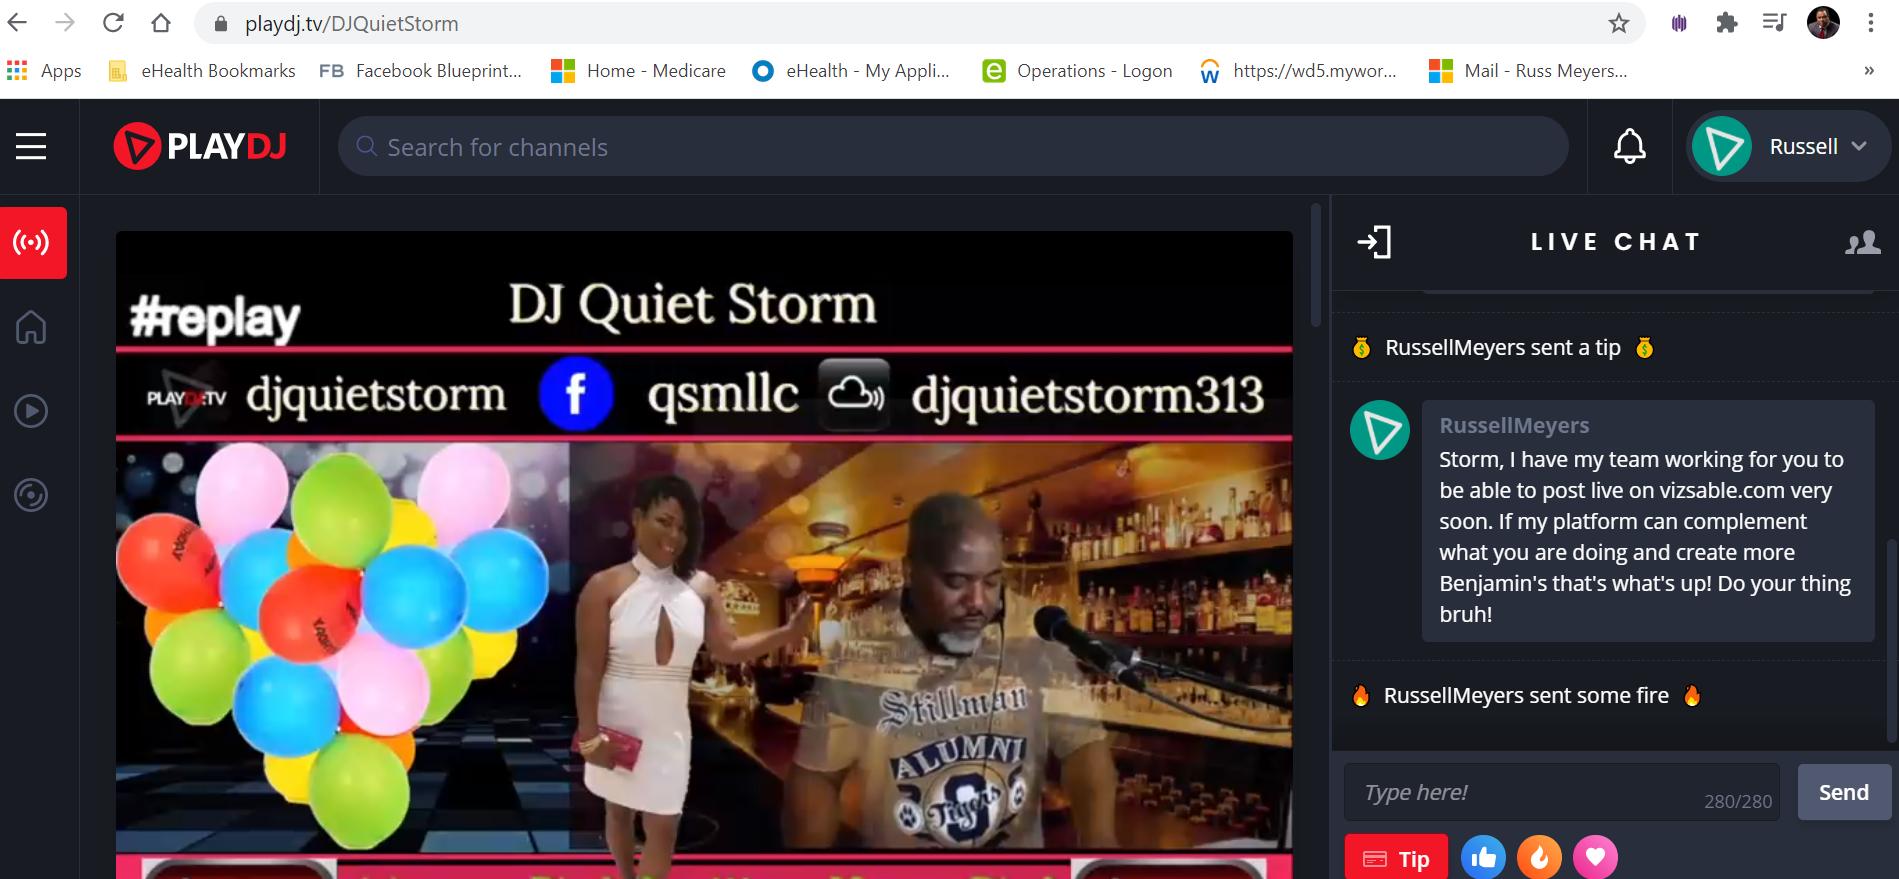Click the address bar URL
The image size is (1899, 879).
click(352, 23)
